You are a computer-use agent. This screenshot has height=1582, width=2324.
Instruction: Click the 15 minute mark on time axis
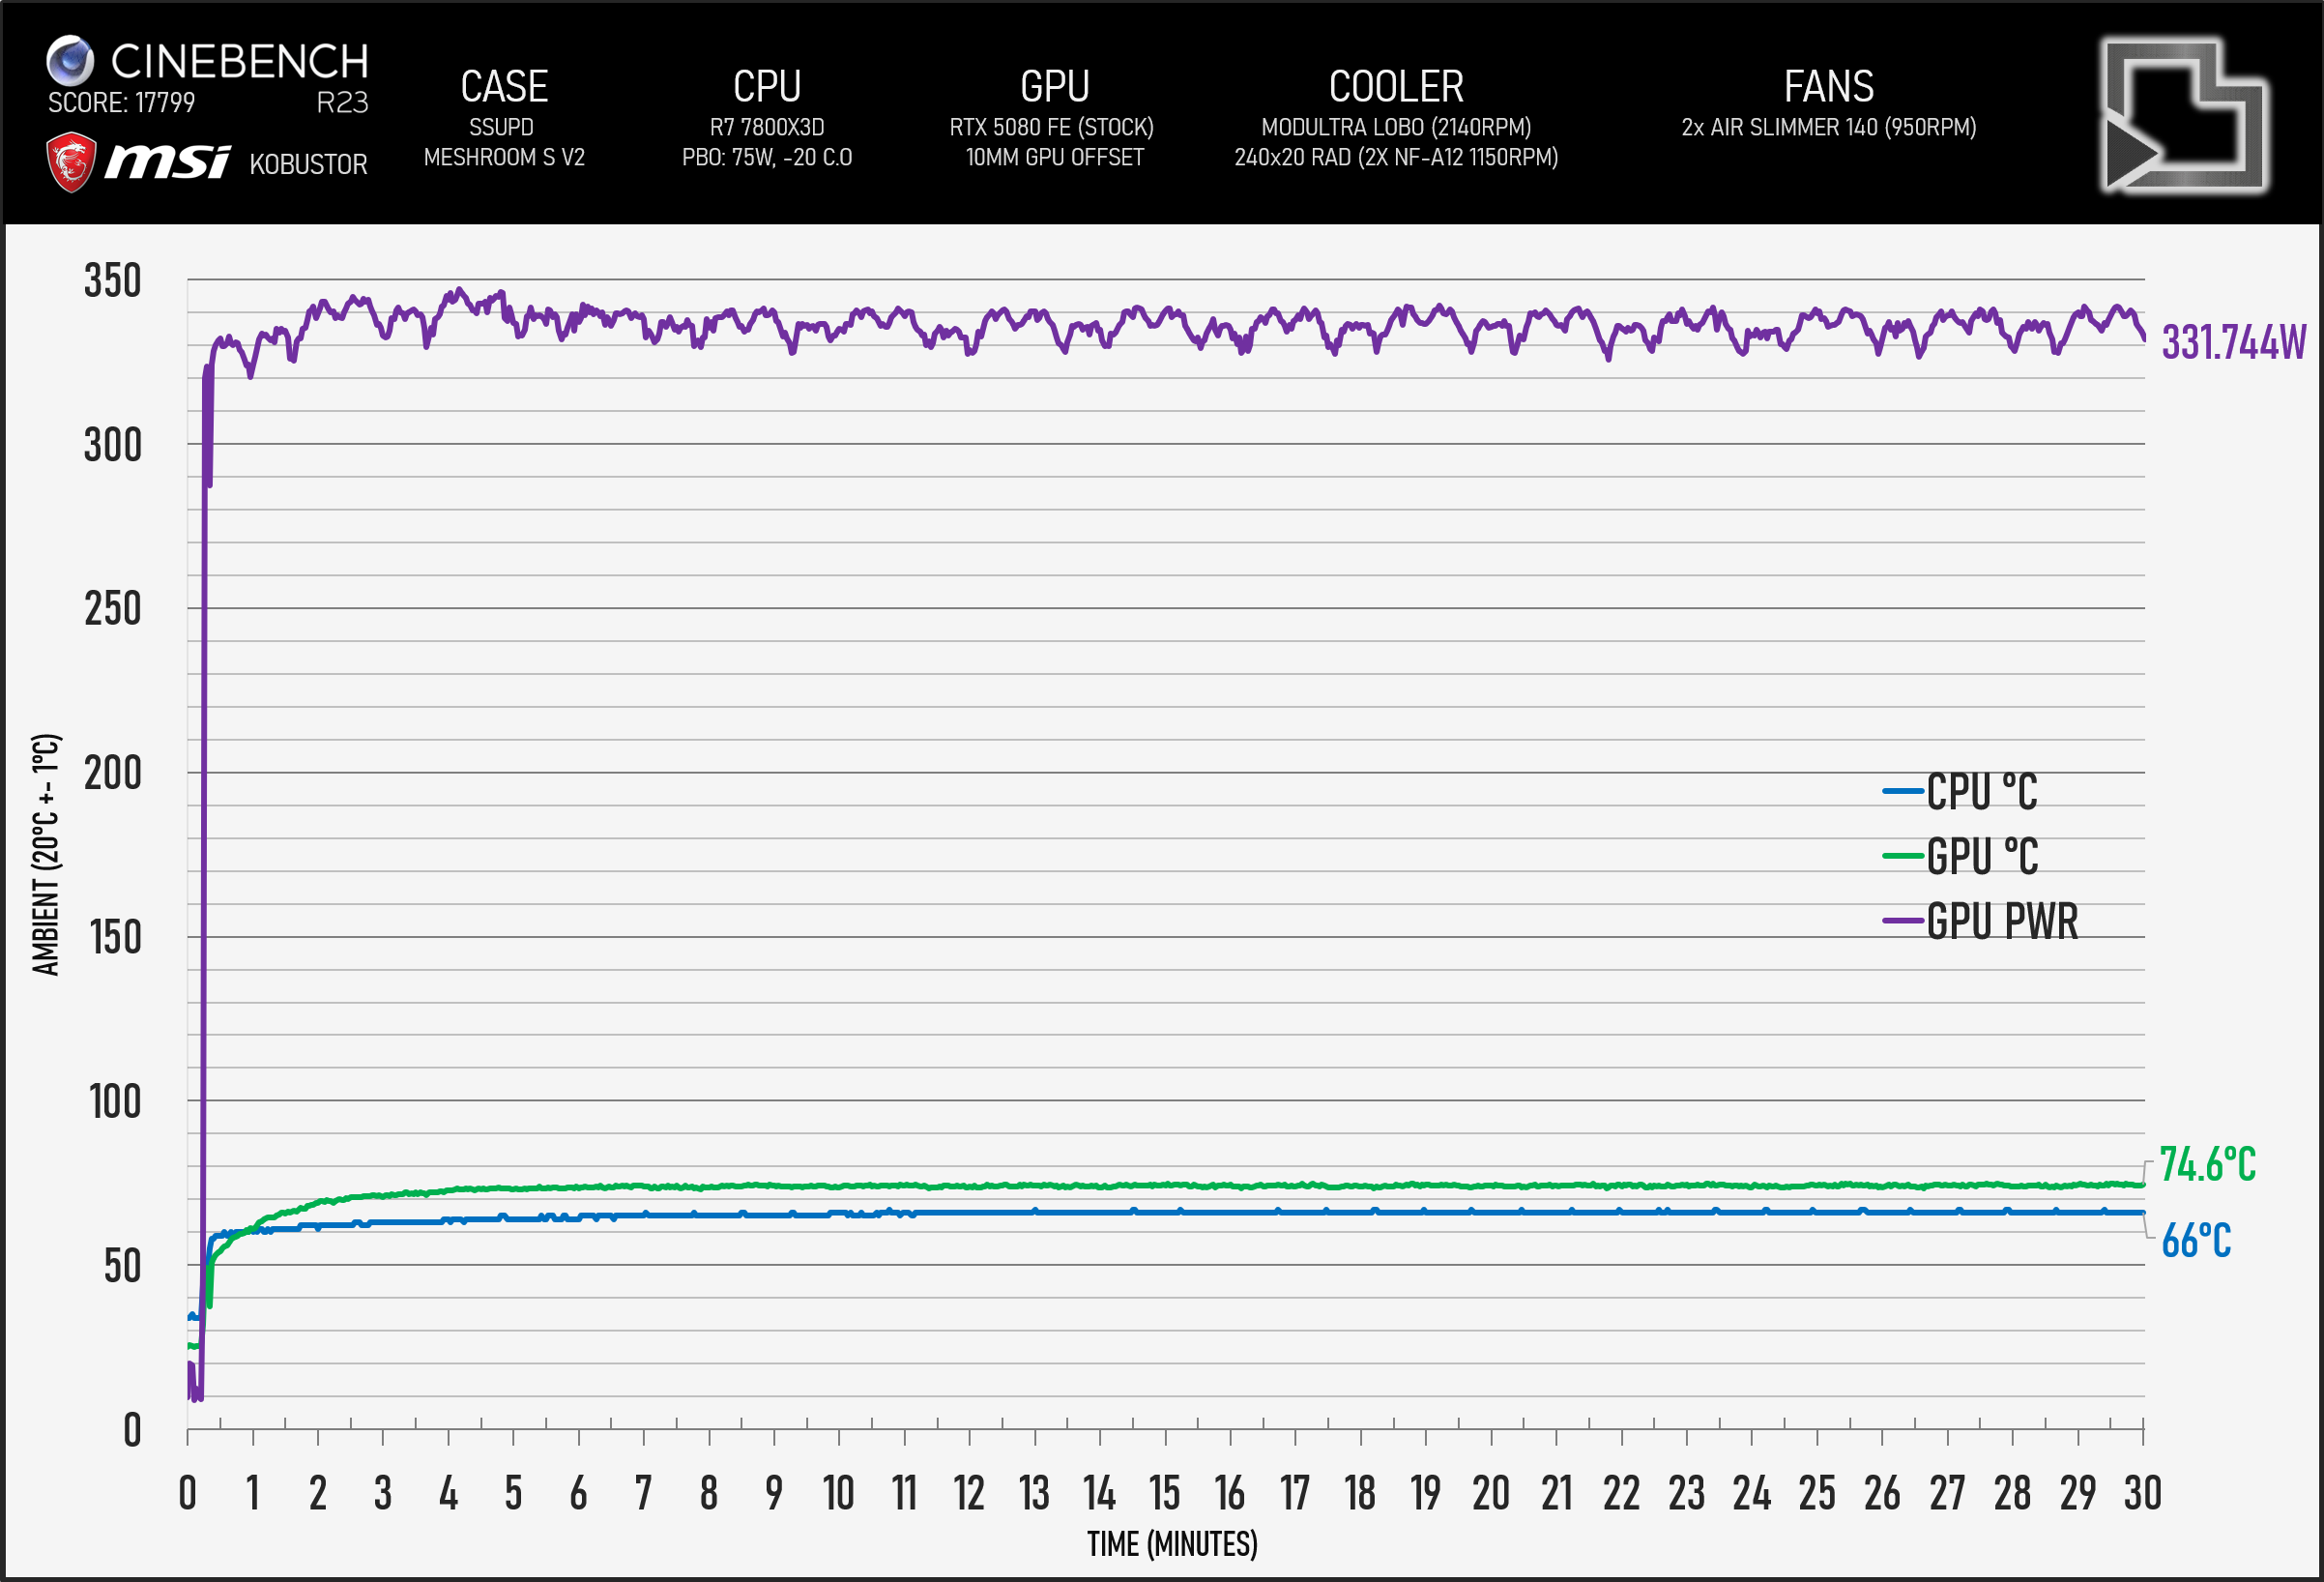[x=1164, y=1493]
